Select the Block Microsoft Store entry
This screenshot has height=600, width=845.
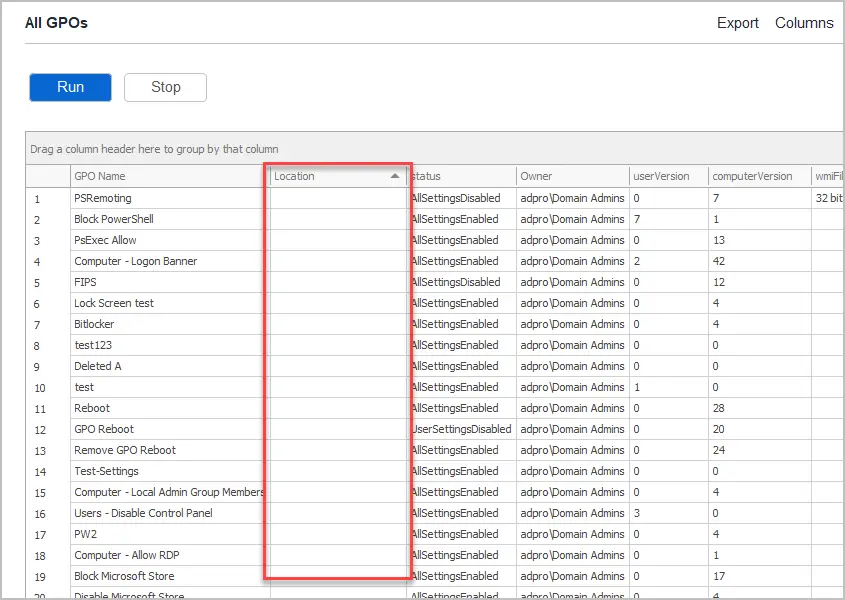(x=124, y=577)
